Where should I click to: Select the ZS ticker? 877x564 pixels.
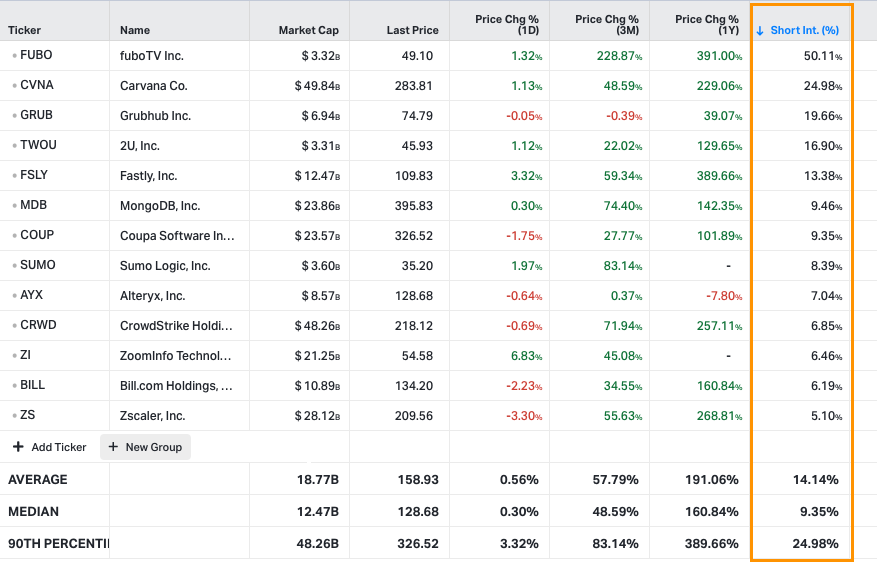pyautogui.click(x=27, y=415)
